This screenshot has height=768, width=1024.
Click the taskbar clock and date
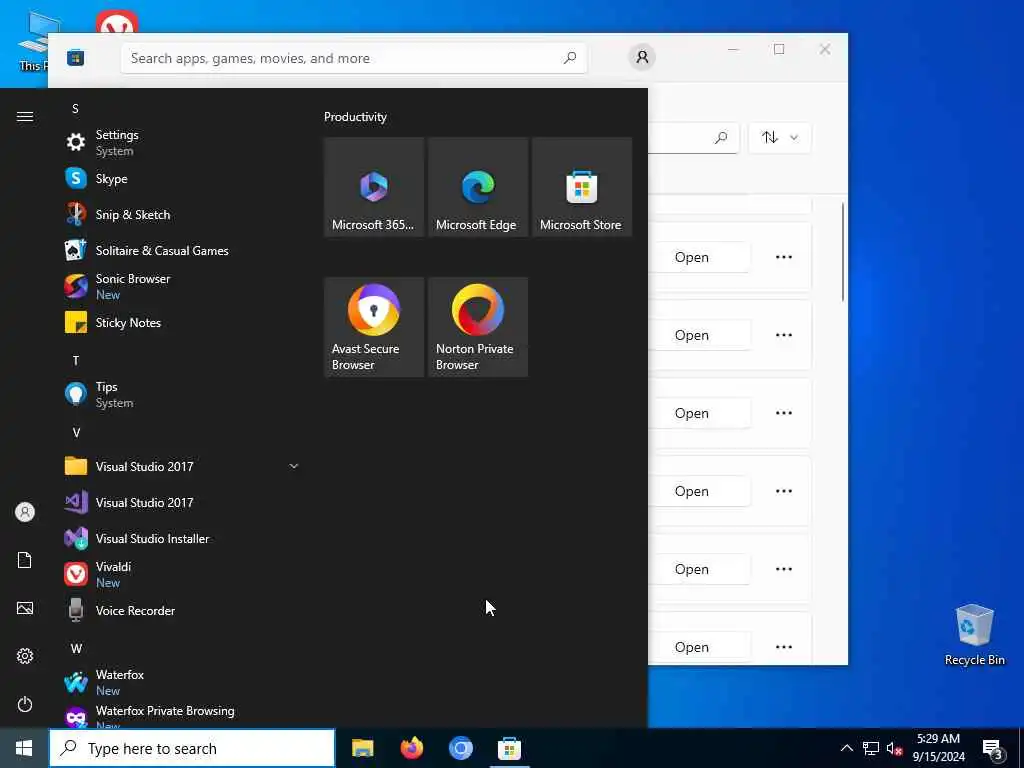(938, 748)
